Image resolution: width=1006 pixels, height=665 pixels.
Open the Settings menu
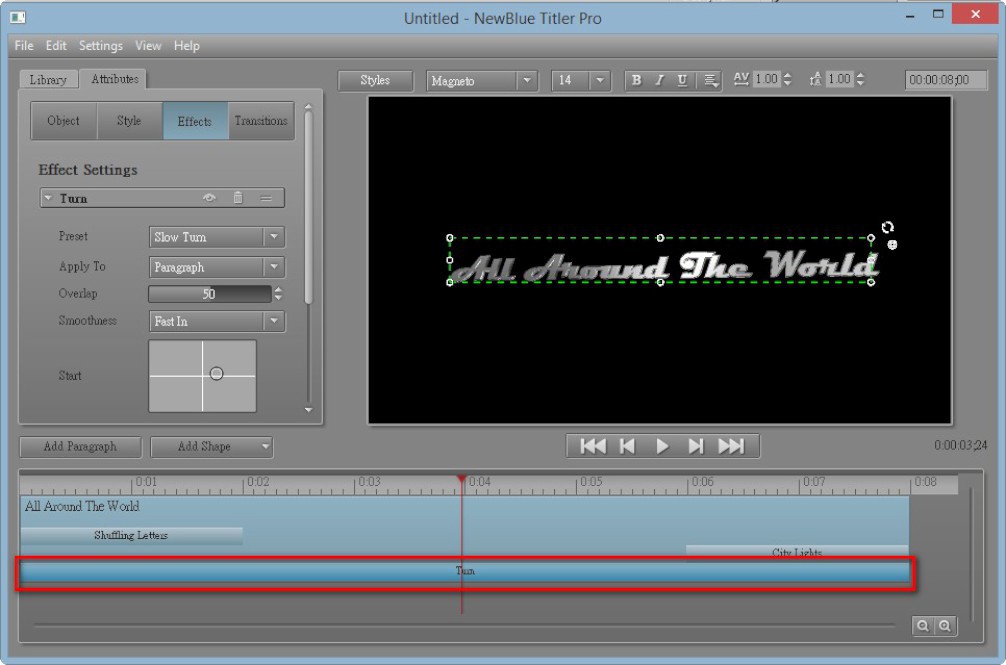click(x=101, y=46)
